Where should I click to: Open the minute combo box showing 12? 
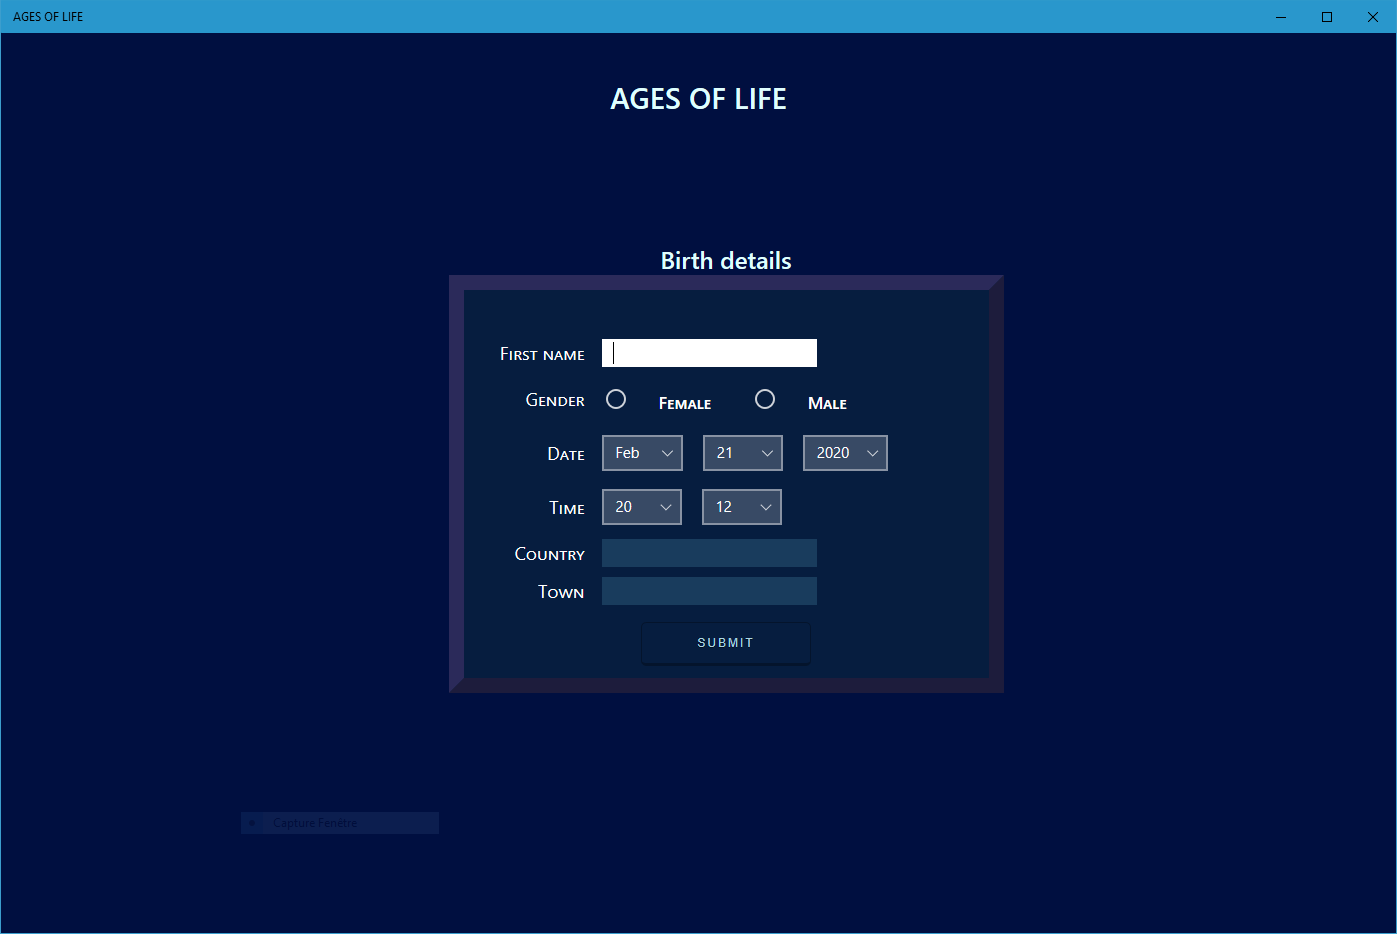coord(741,506)
